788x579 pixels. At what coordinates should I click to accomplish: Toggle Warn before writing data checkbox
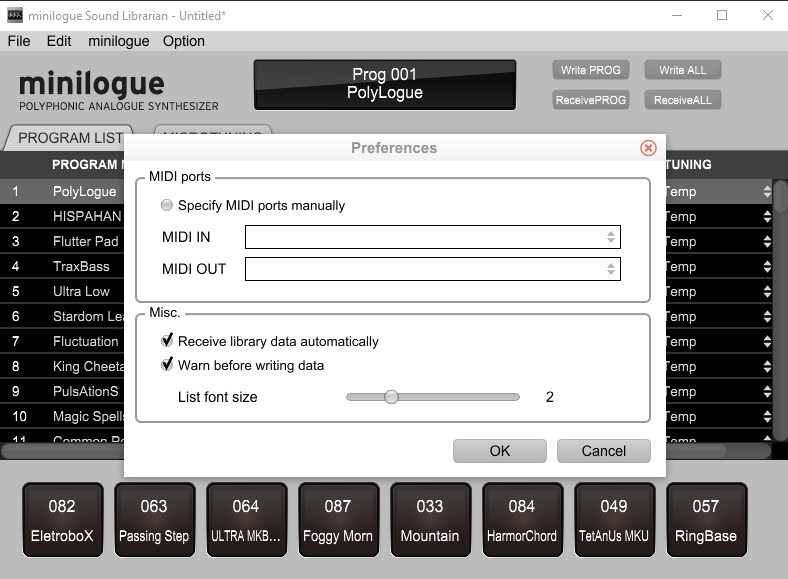tap(167, 365)
